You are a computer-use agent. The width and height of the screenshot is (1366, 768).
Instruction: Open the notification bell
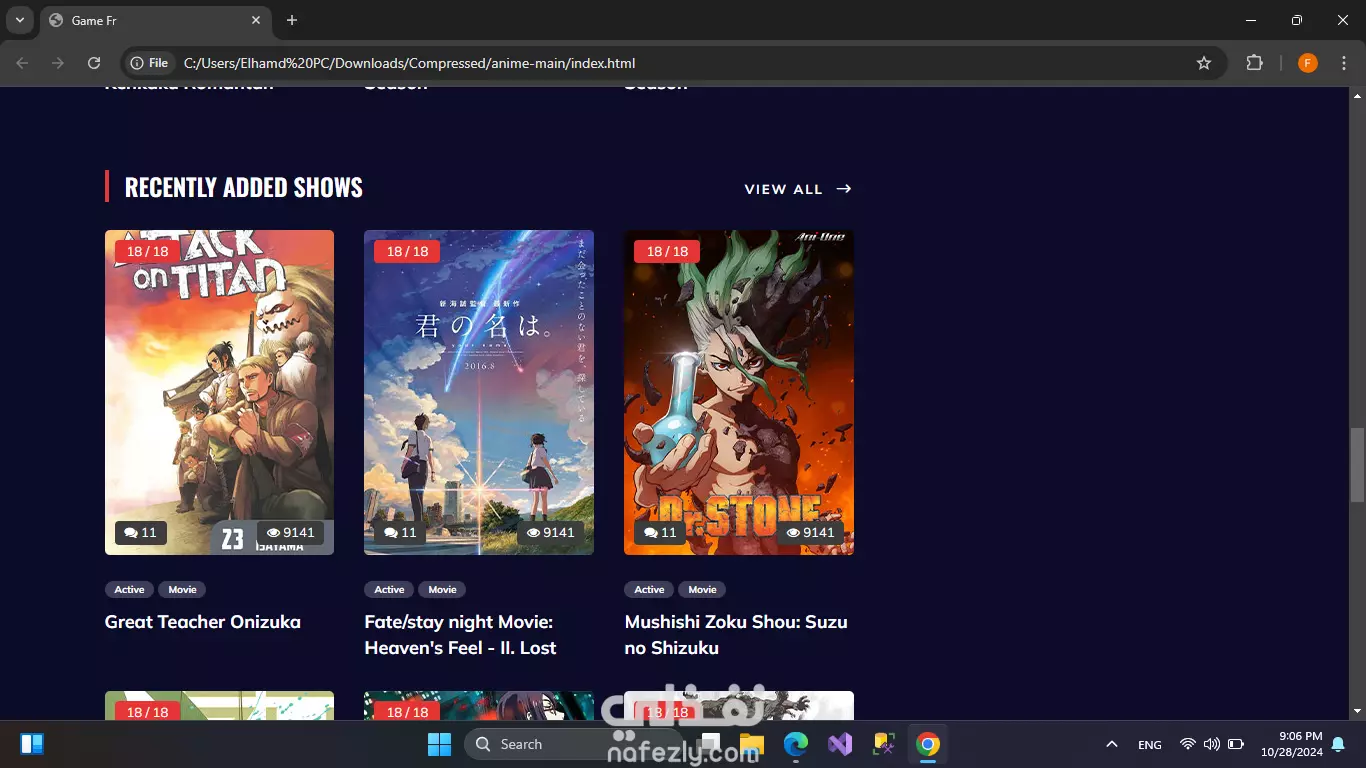pos(1338,744)
